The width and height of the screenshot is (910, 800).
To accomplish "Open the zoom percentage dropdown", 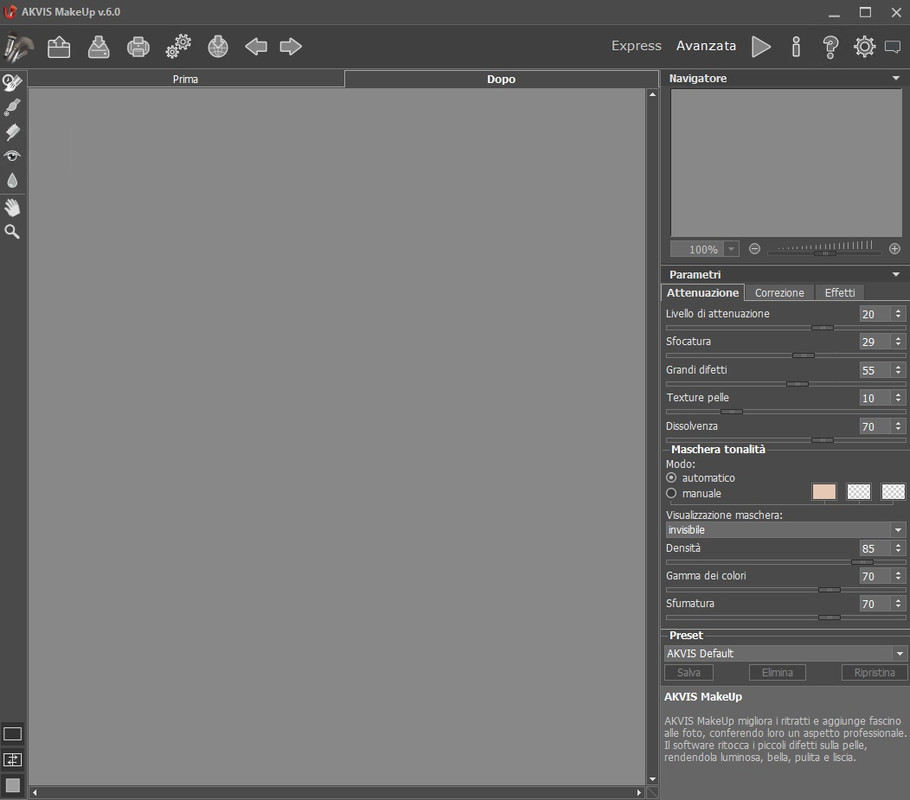I will pos(732,249).
